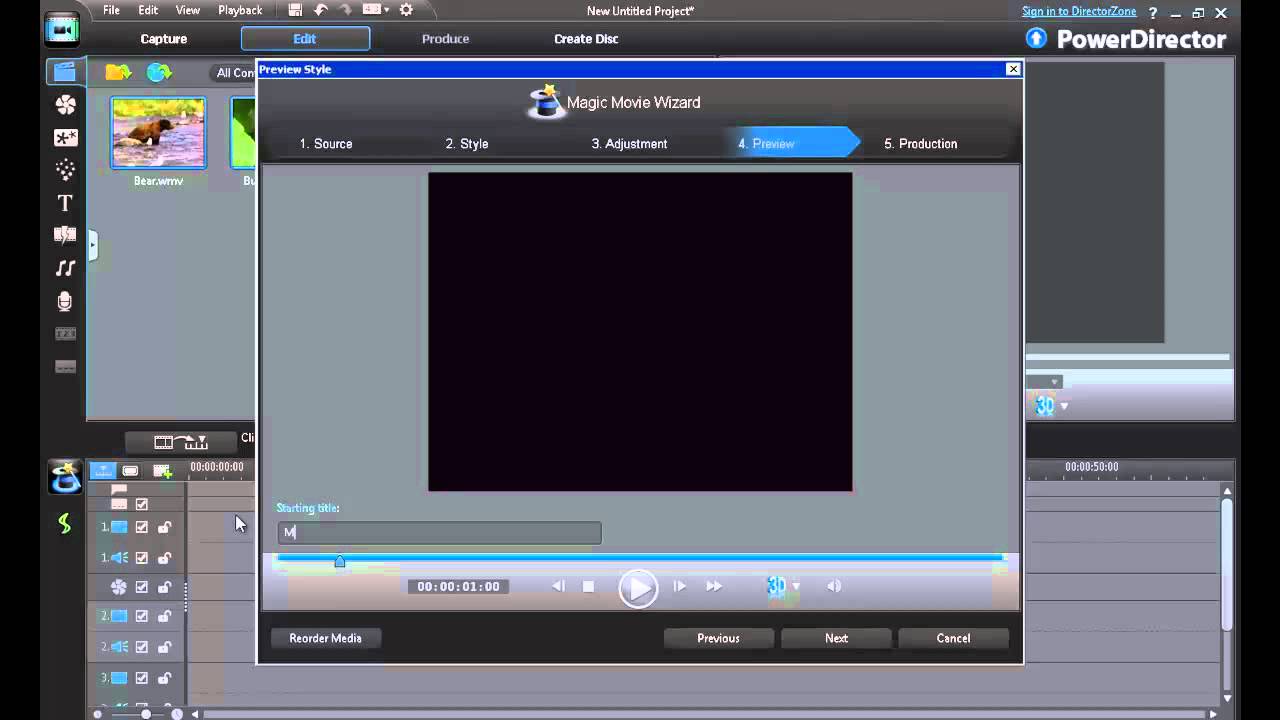Open the Particle Room icon

tap(65, 170)
